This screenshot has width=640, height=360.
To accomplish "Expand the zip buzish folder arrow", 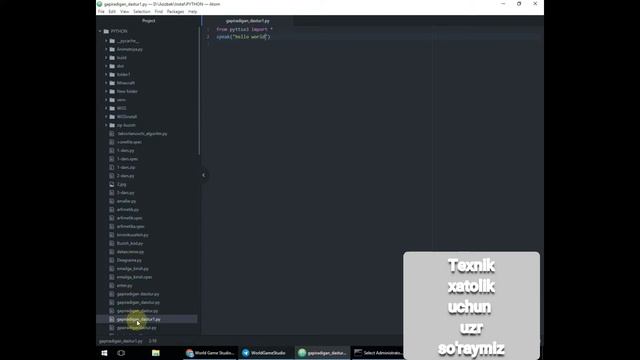I will [x=106, y=125].
